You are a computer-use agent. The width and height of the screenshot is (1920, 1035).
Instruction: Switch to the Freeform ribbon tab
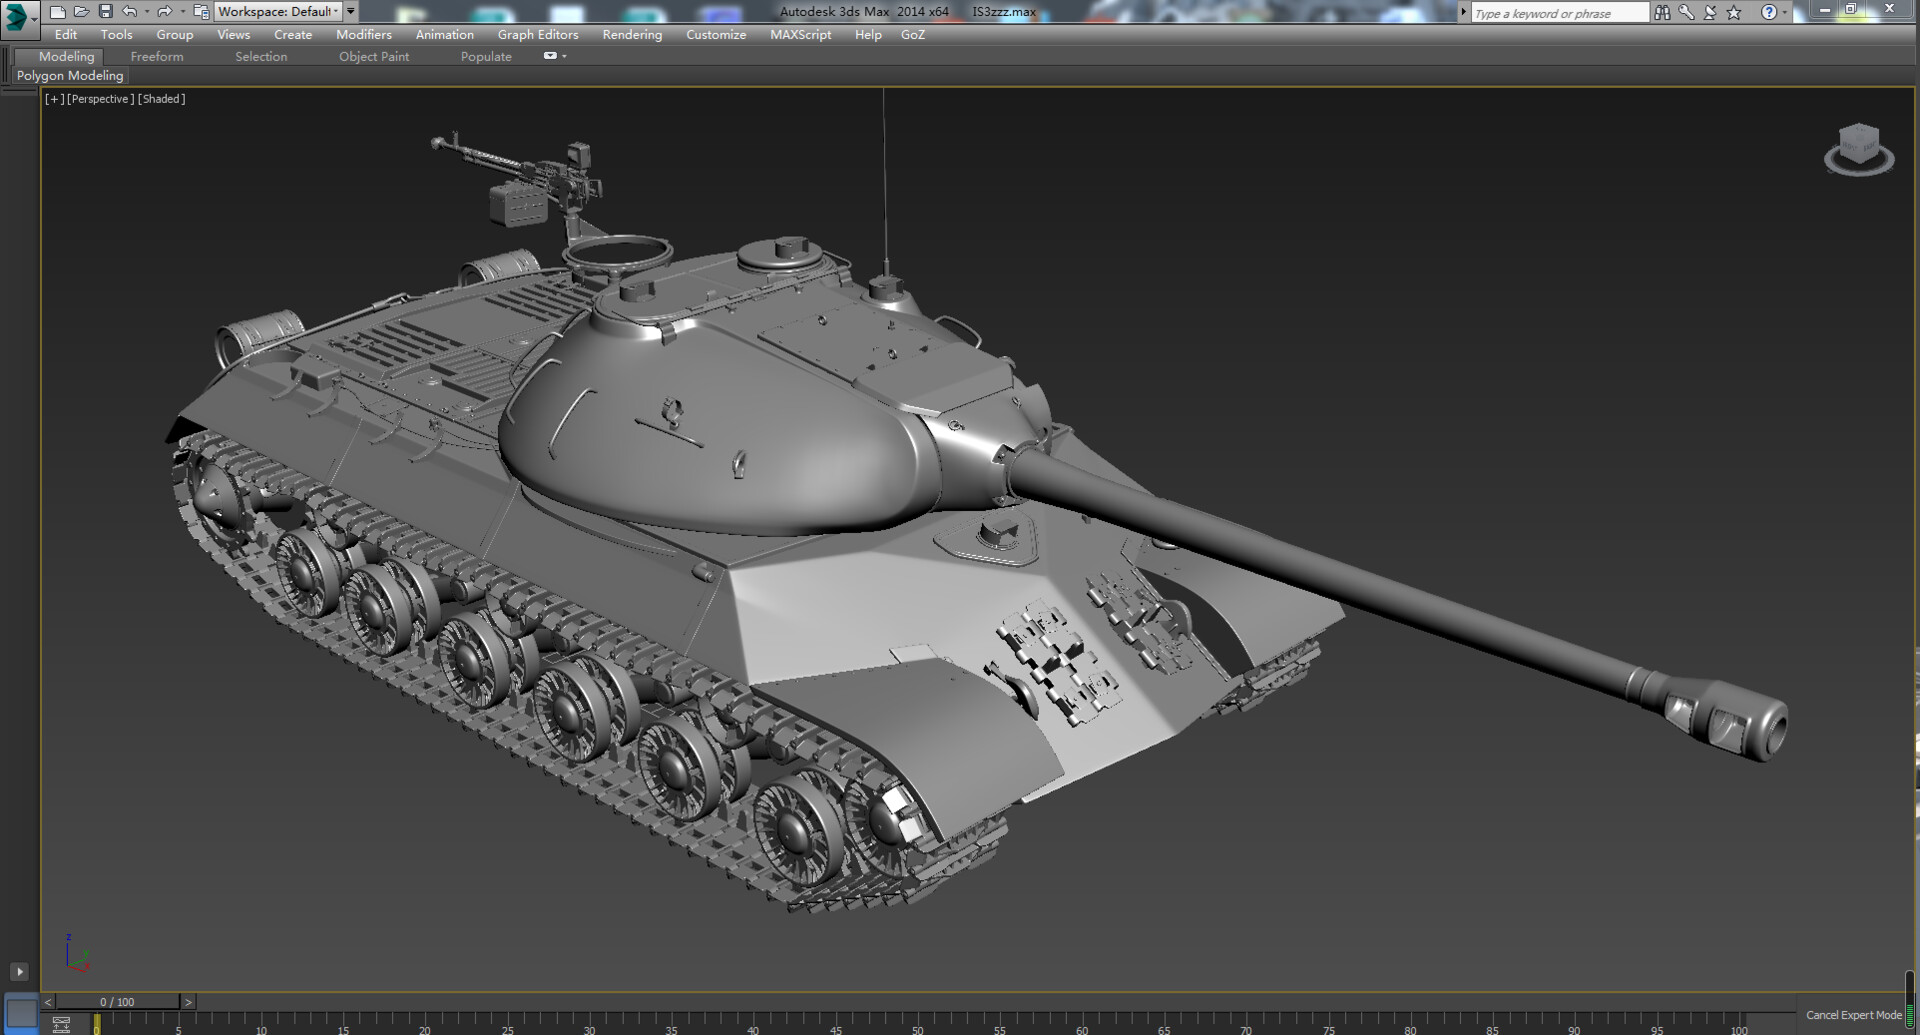point(157,56)
